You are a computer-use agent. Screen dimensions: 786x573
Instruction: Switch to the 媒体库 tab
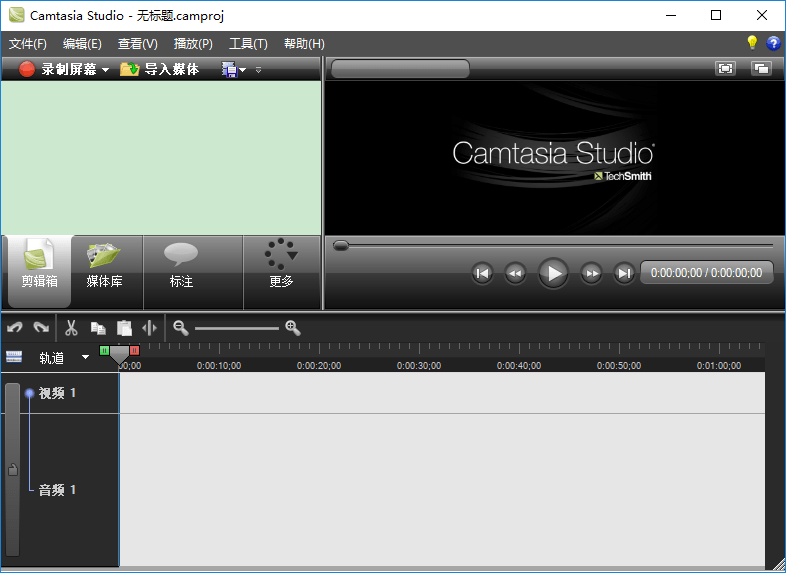click(x=104, y=271)
